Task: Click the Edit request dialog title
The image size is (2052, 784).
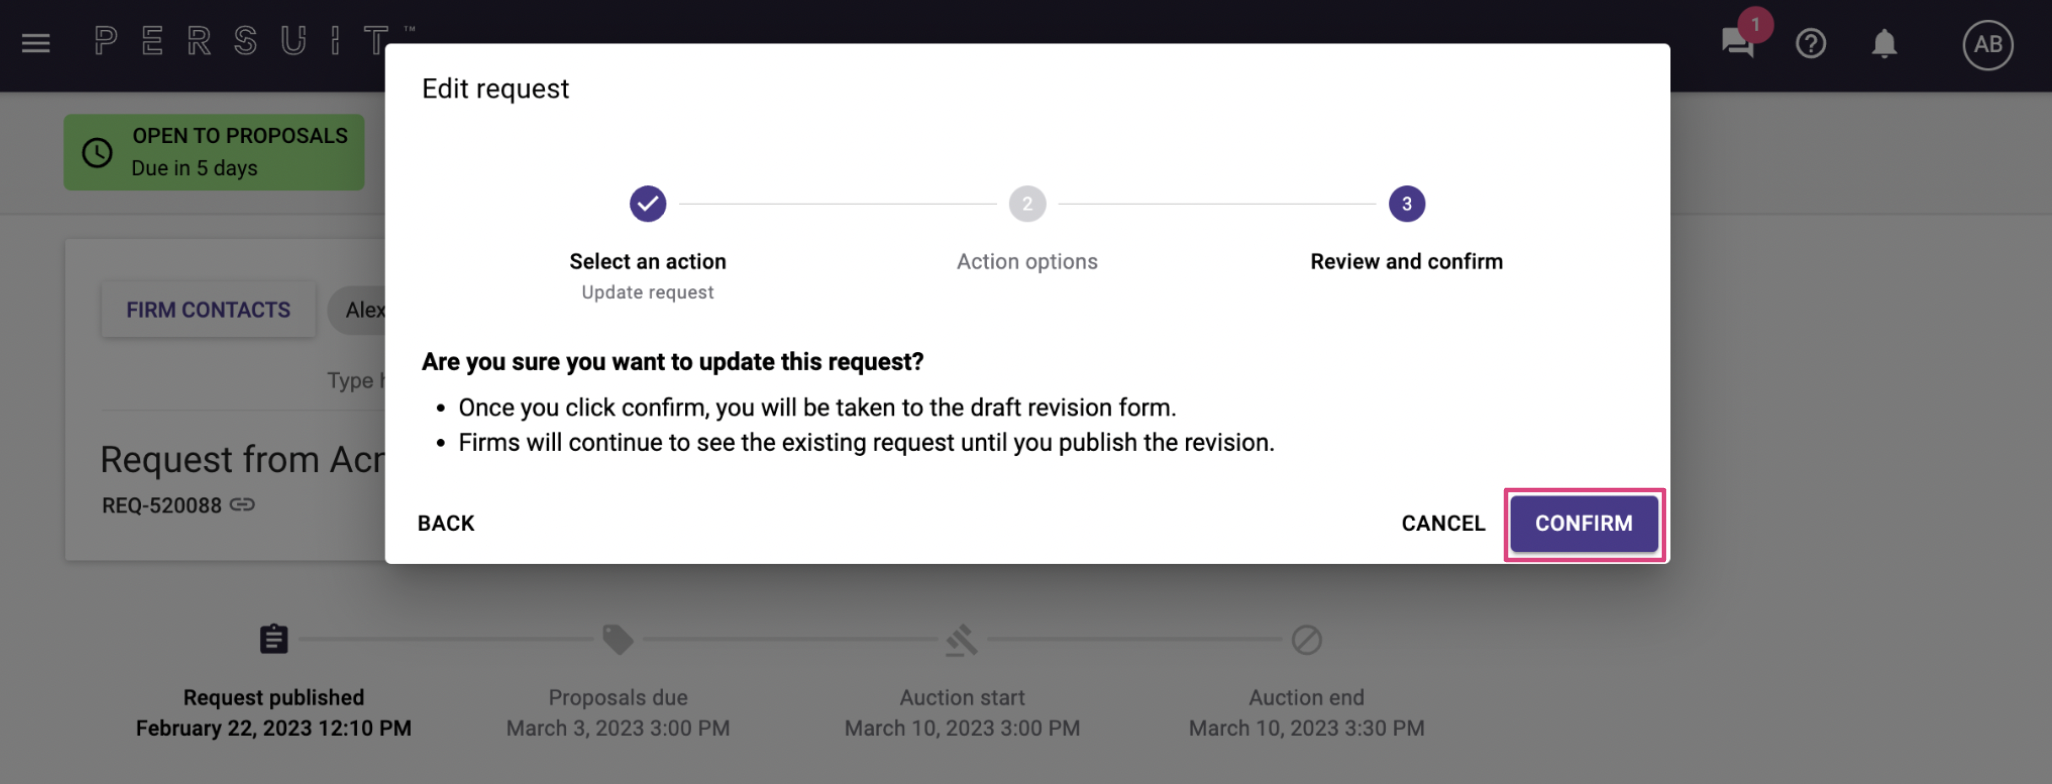Action: (x=495, y=89)
